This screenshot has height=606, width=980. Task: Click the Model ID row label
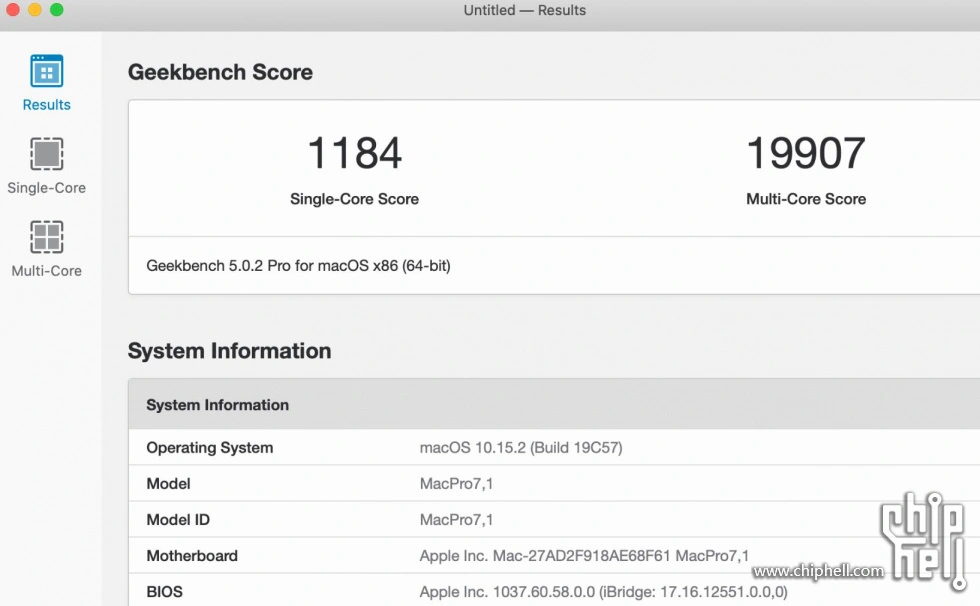pyautogui.click(x=178, y=520)
